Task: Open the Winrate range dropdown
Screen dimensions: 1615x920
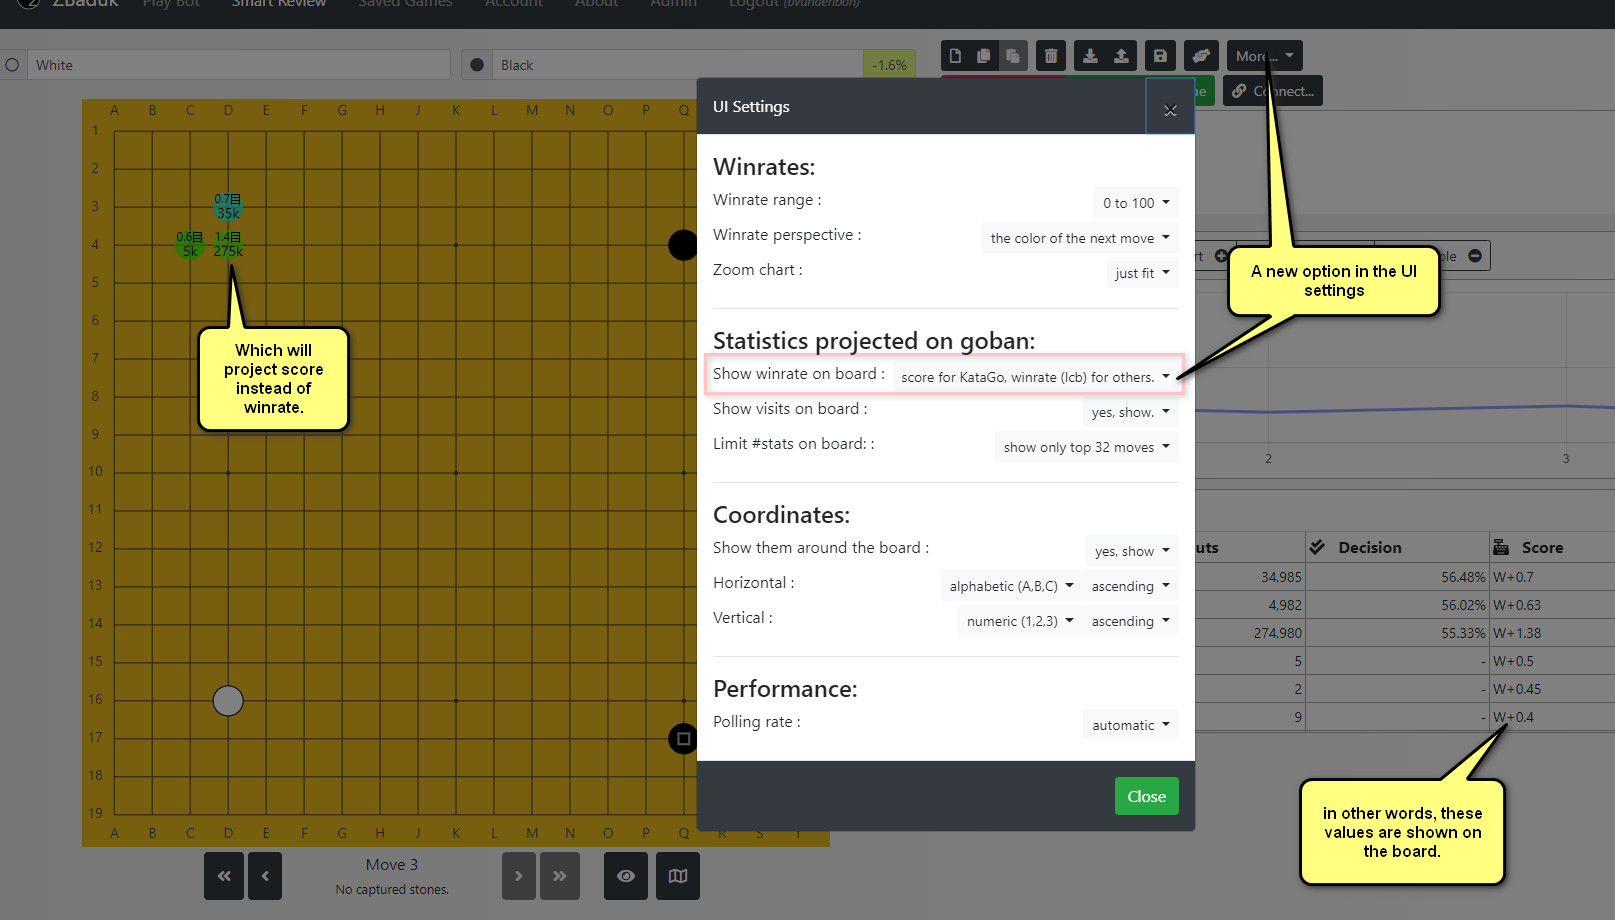Action: [1135, 203]
